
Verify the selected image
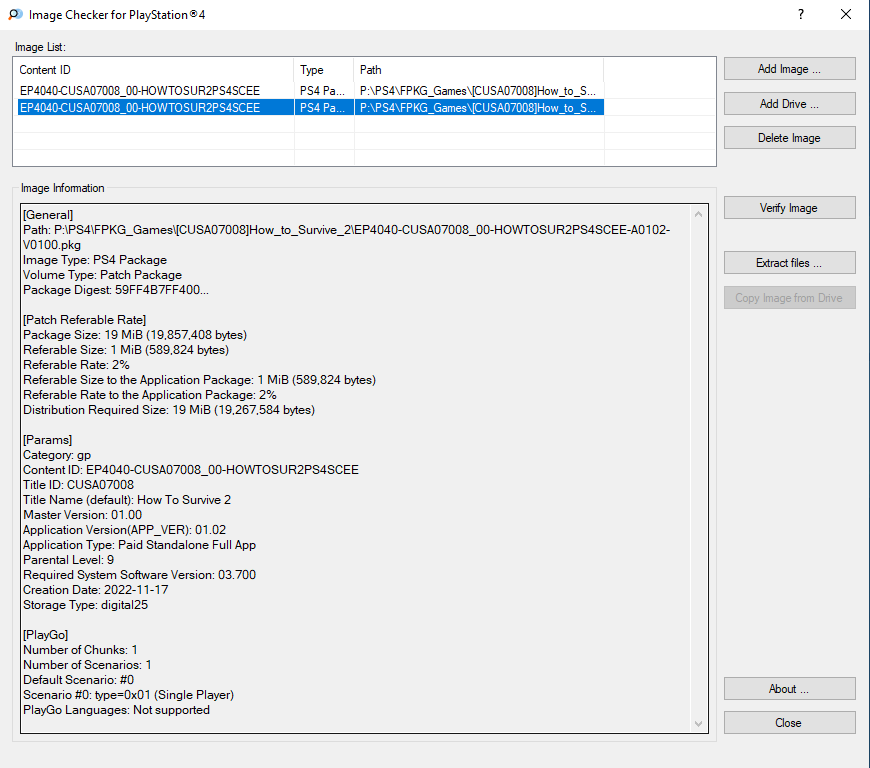(789, 208)
